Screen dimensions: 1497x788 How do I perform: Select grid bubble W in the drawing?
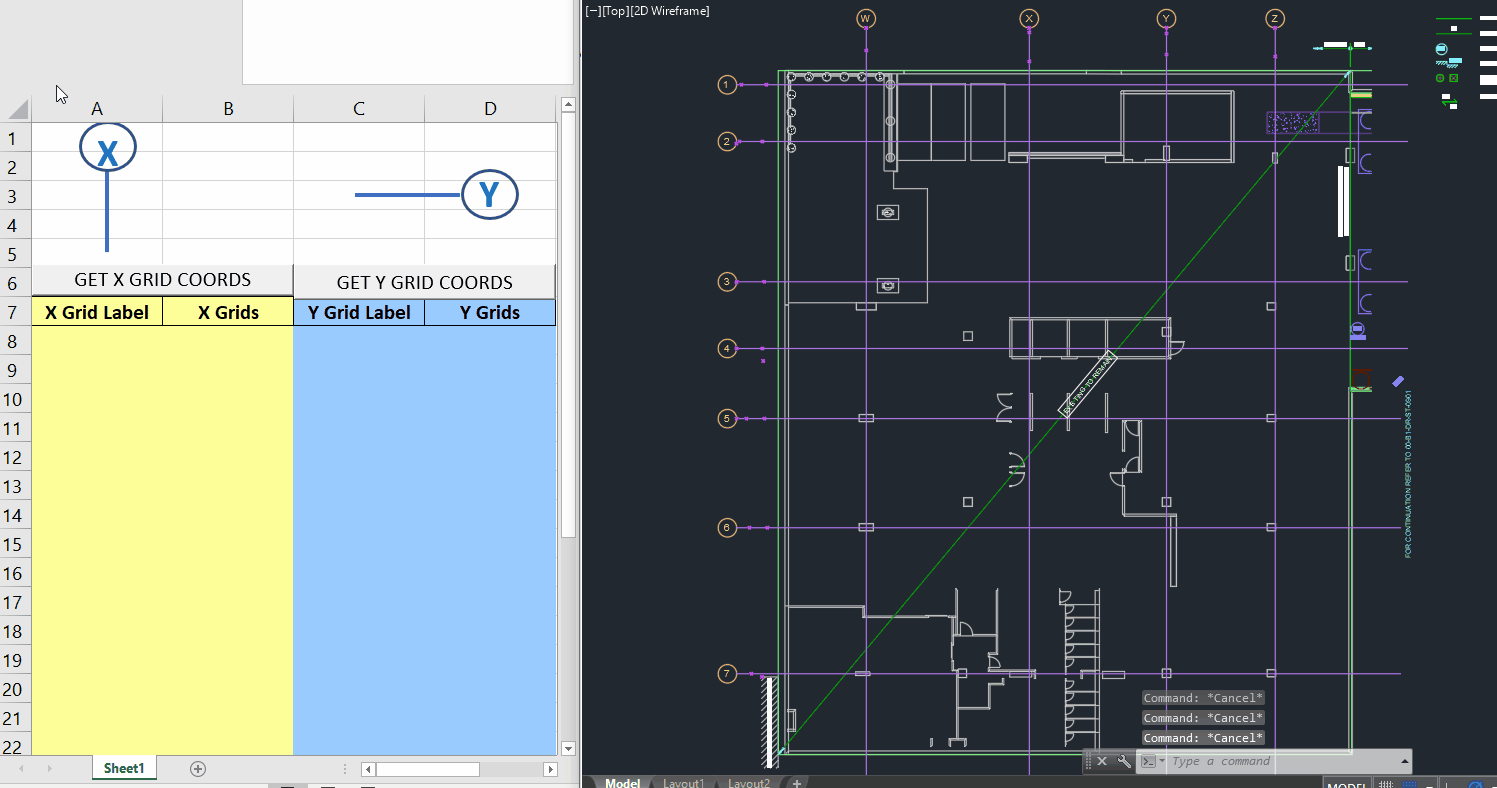[866, 18]
